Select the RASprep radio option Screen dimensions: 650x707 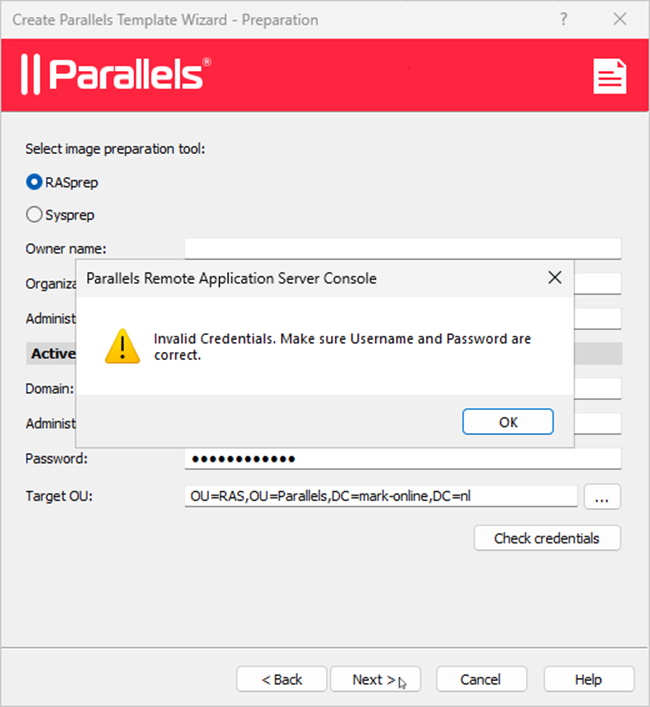pyautogui.click(x=34, y=182)
